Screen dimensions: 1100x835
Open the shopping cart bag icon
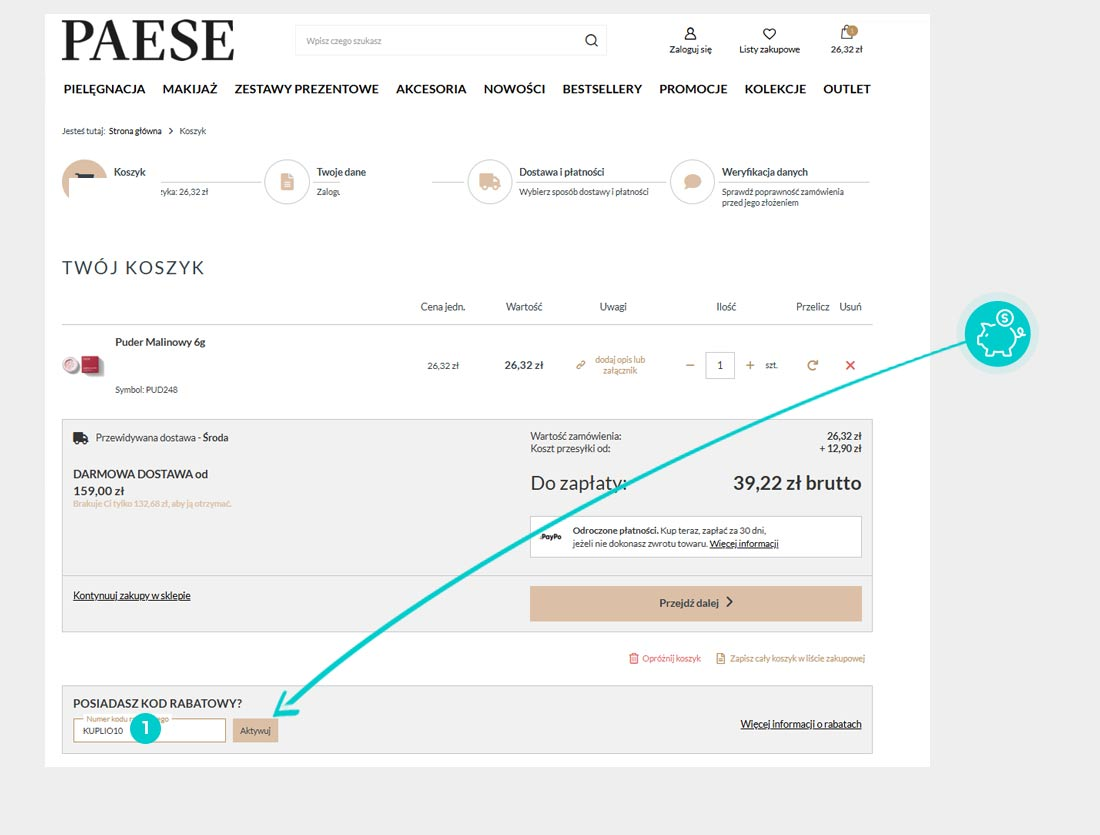click(x=846, y=33)
